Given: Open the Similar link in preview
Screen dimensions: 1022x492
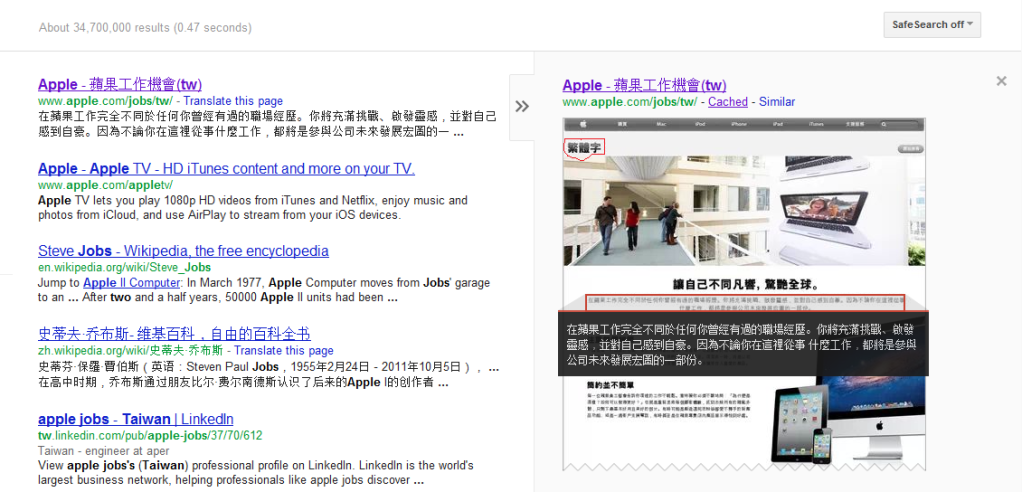Looking at the screenshot, I should click(x=777, y=102).
